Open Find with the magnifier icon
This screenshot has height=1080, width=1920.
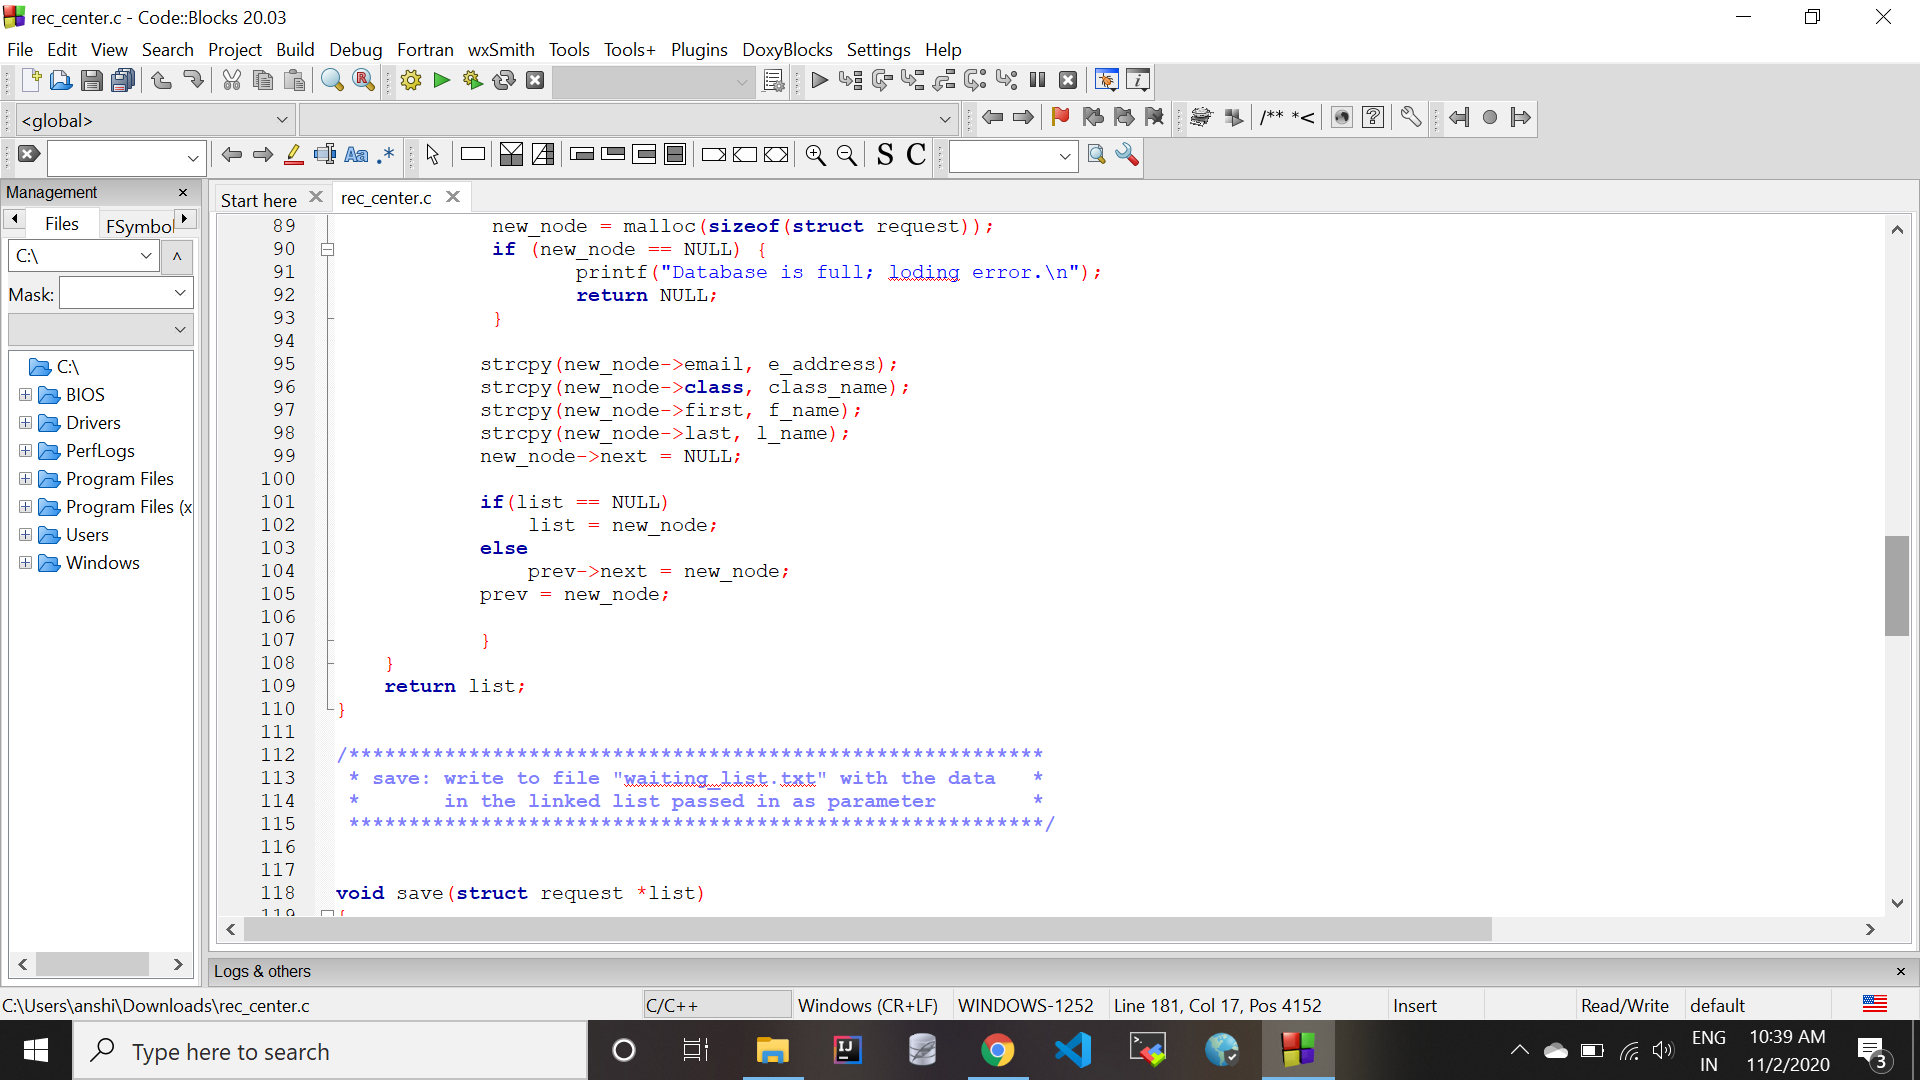coord(332,80)
